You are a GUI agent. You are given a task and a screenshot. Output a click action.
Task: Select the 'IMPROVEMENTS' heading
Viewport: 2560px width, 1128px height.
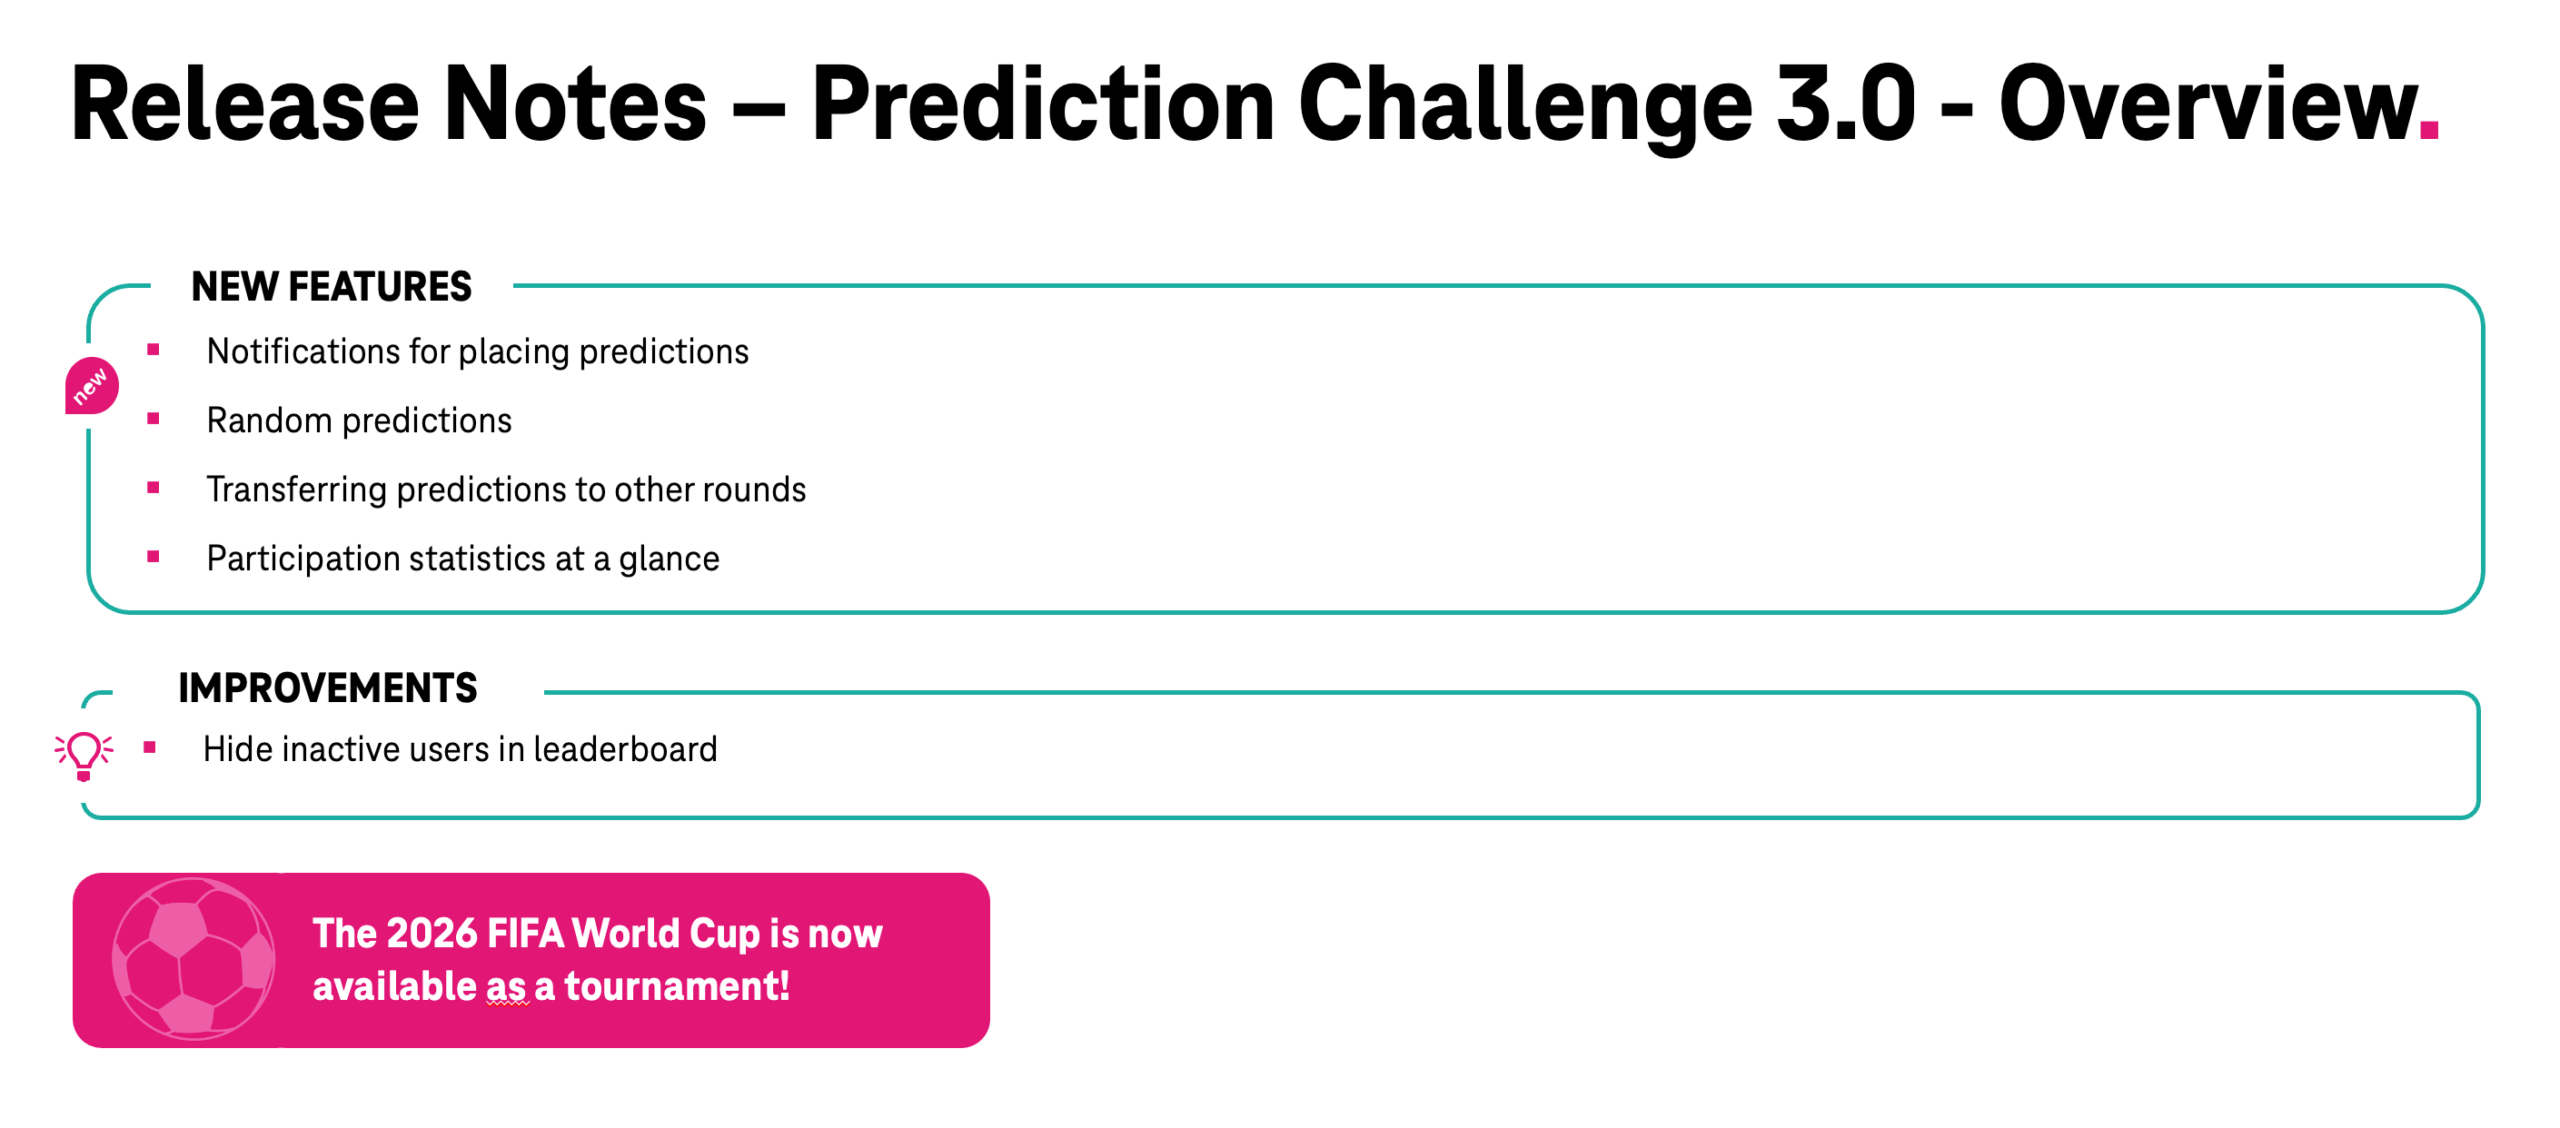tap(327, 688)
